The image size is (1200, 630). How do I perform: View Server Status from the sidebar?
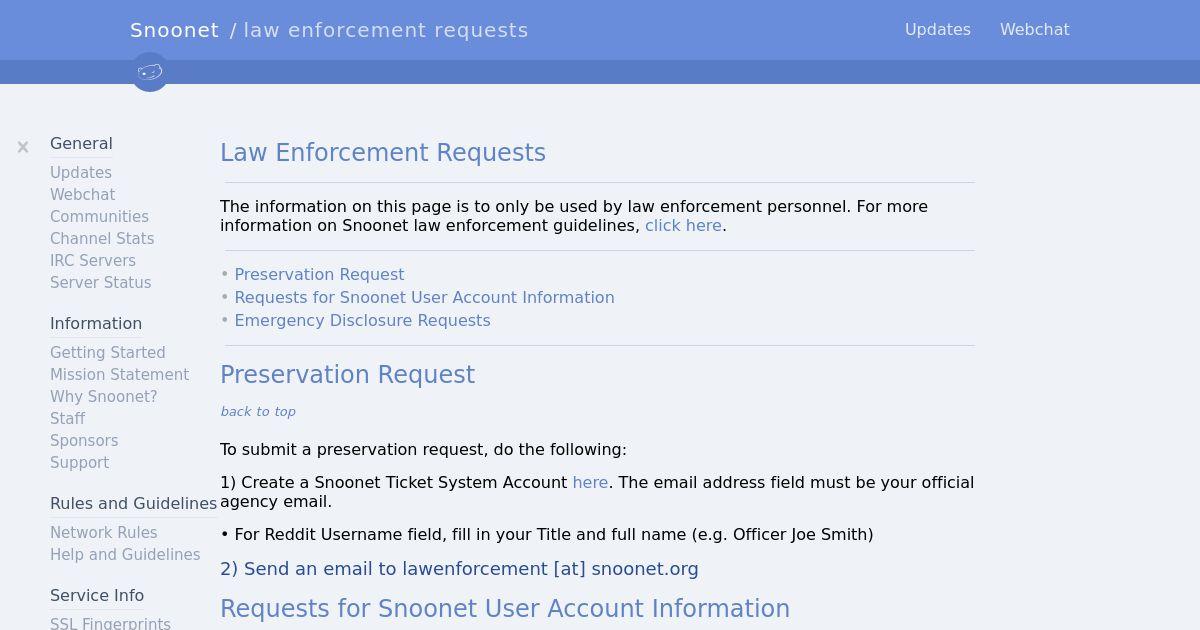click(101, 283)
